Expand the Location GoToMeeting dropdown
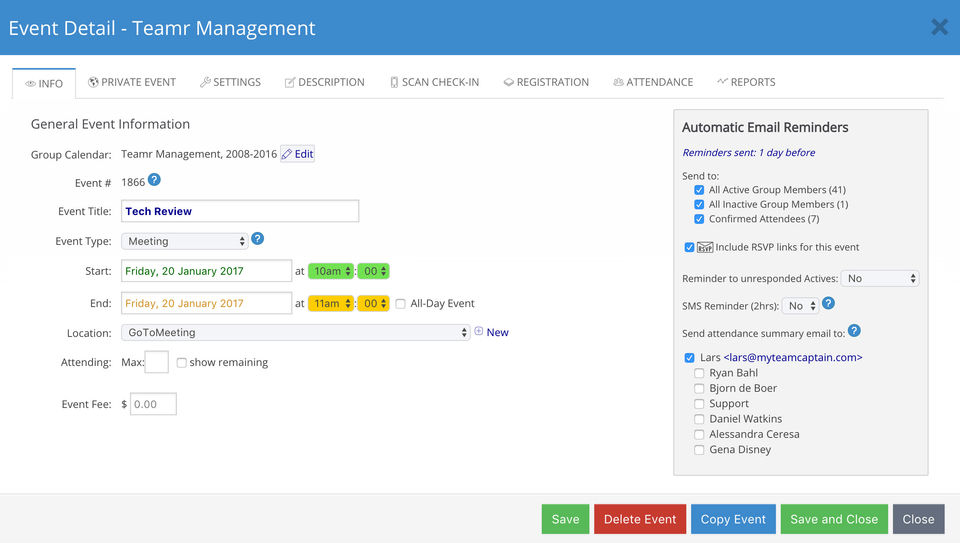The image size is (960, 543). pos(295,332)
